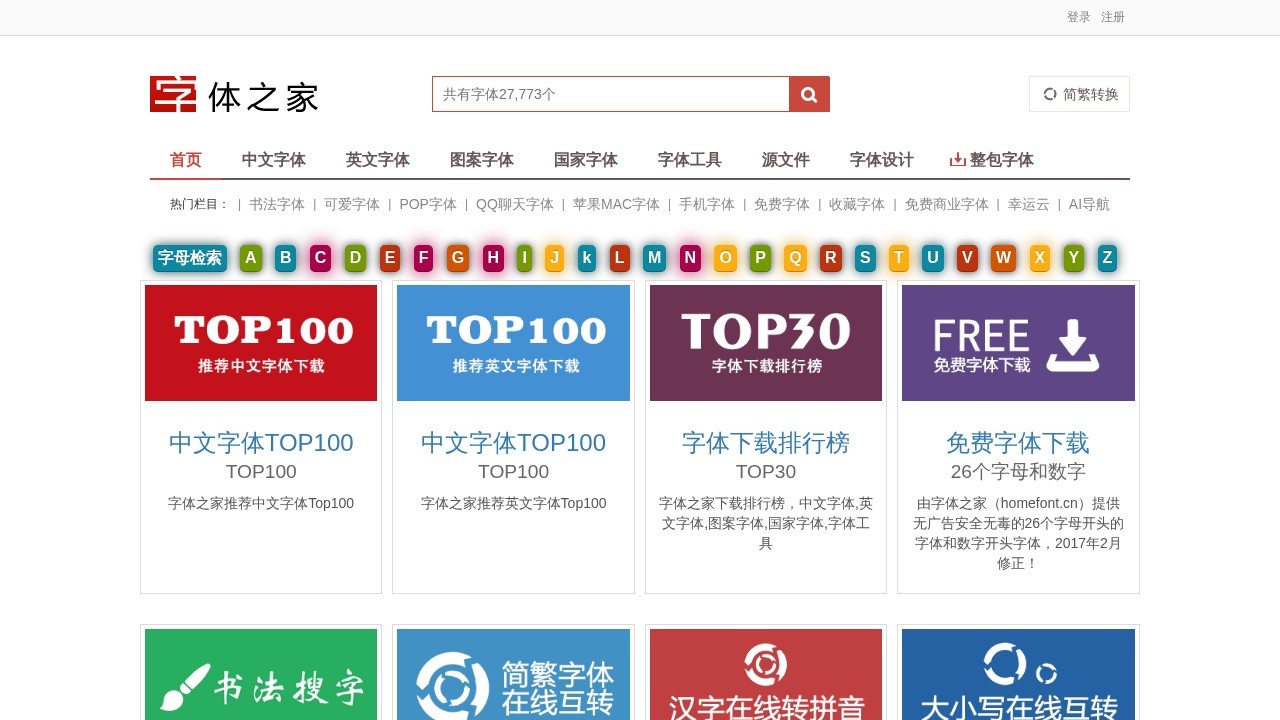Select the 首页 tab
This screenshot has height=720, width=1280.
[x=185, y=159]
